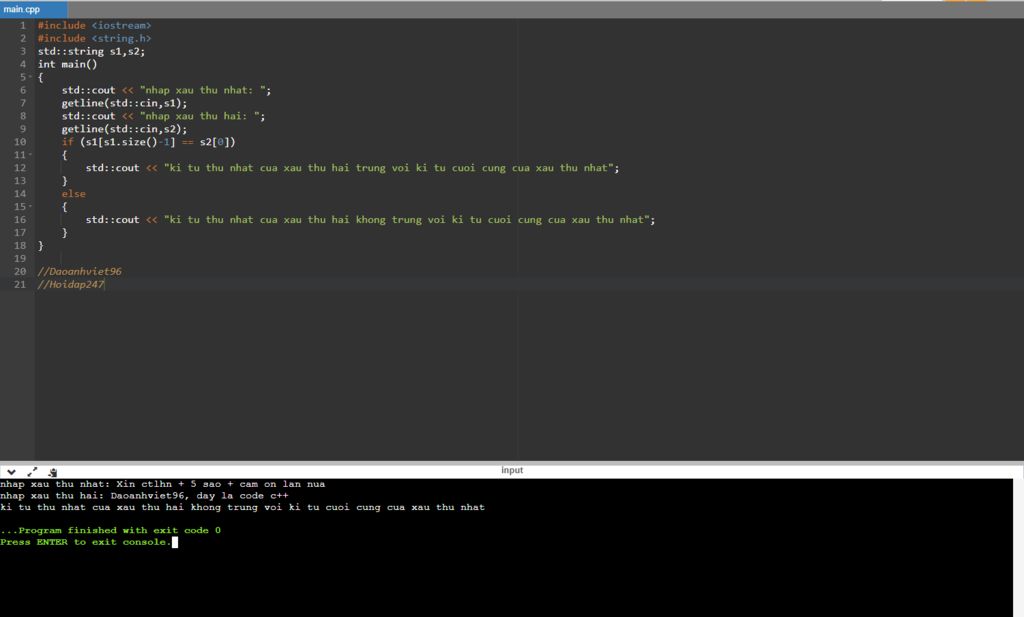This screenshot has width=1024, height=617.
Task: Switch to the main.cpp tab
Action: point(33,9)
